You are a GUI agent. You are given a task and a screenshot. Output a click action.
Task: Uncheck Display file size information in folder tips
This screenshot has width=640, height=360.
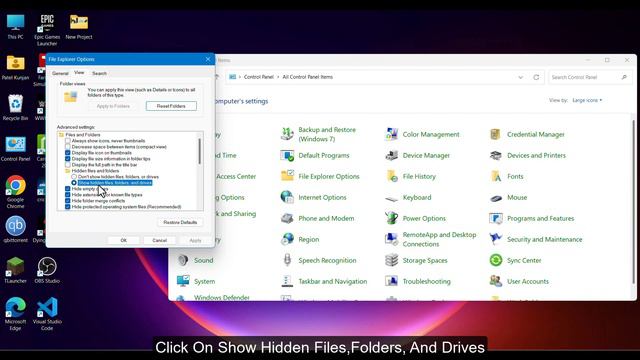tap(68, 158)
